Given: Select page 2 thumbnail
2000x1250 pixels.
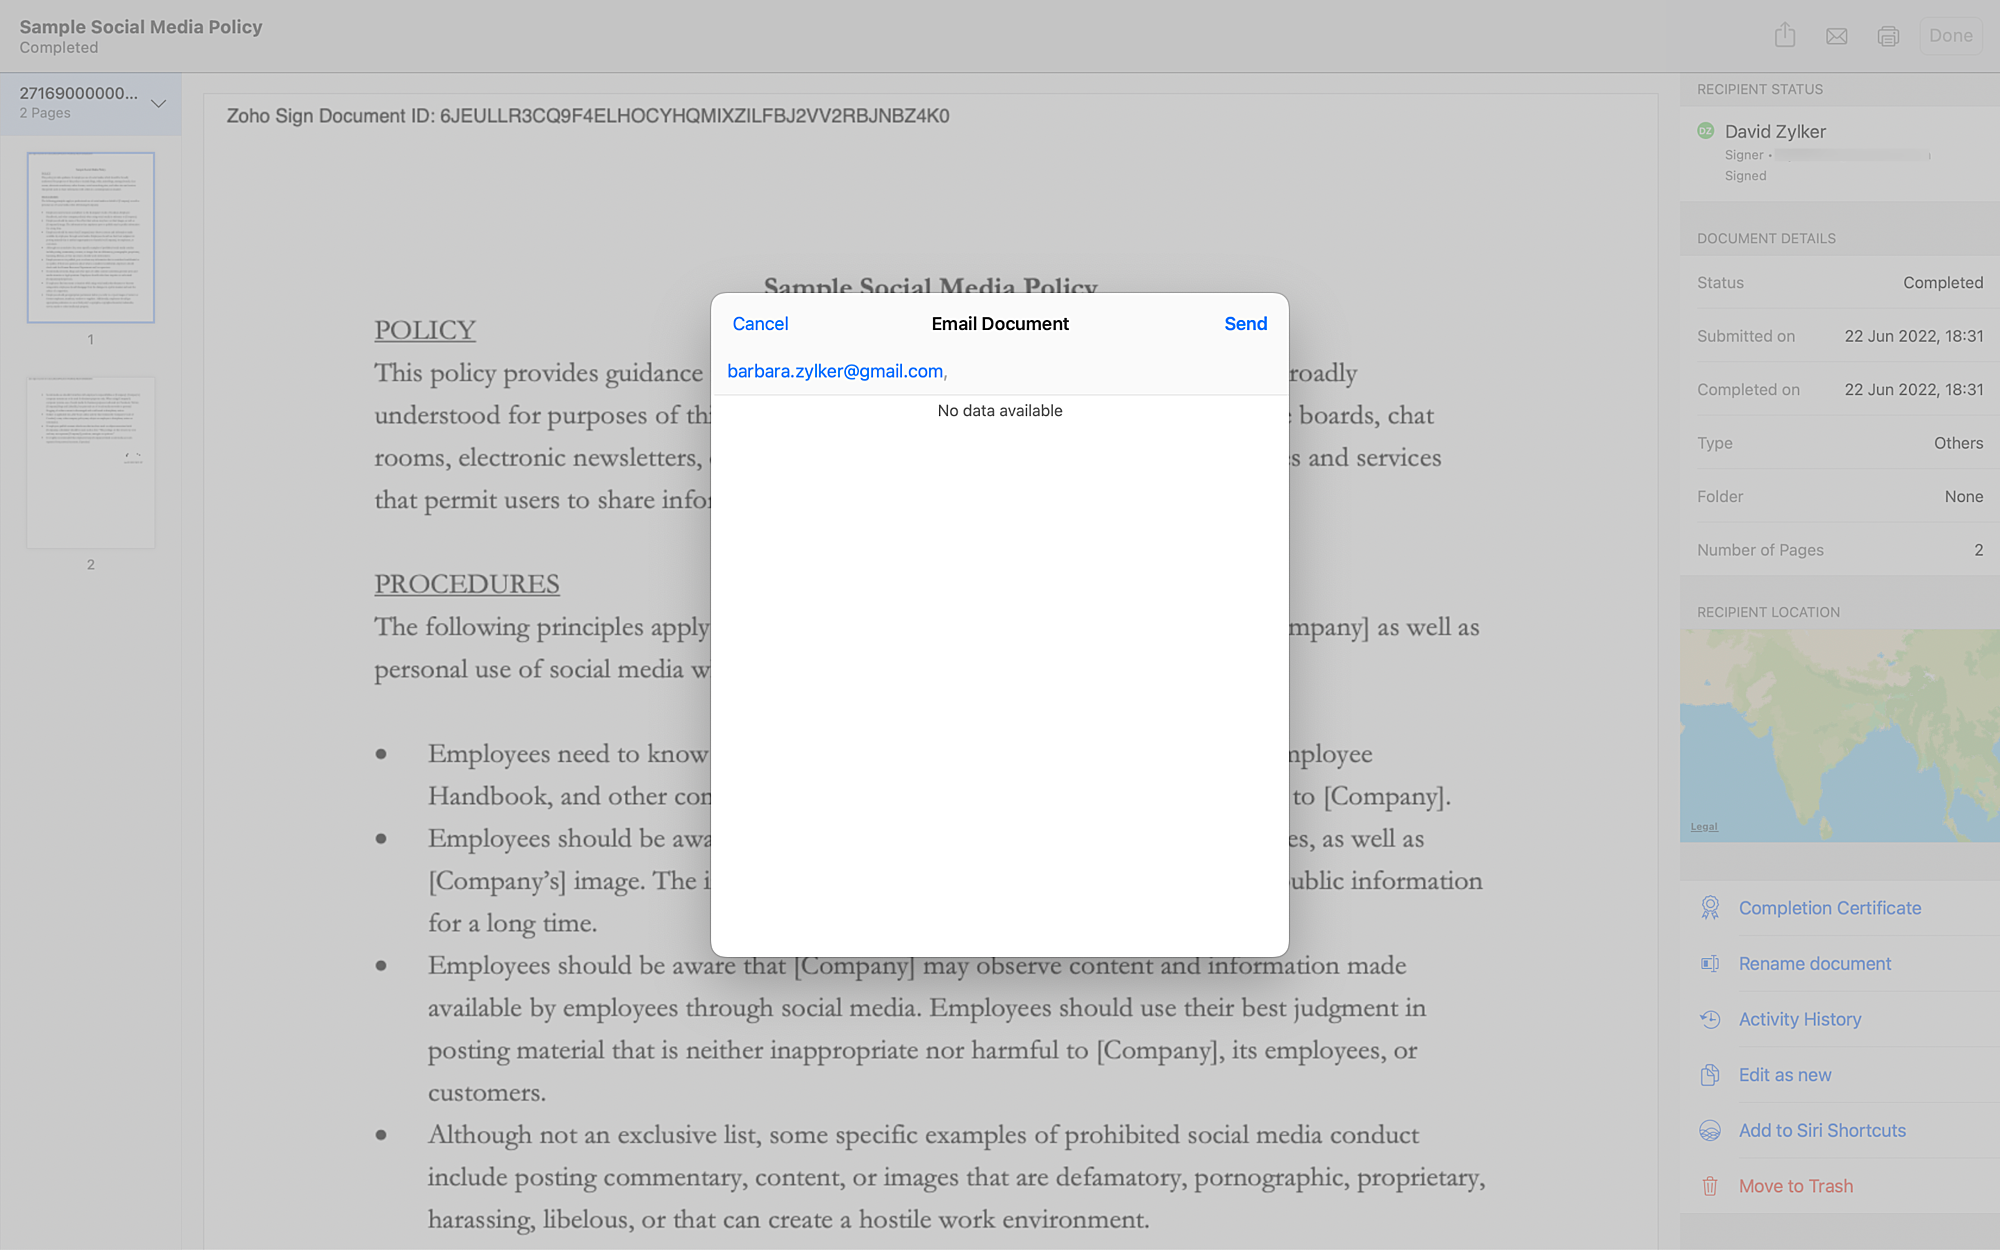Looking at the screenshot, I should 91,462.
